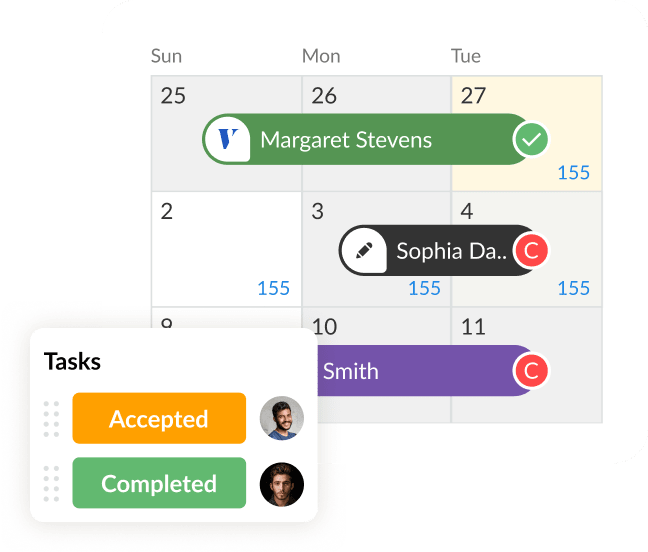Screen dimensions: 648x552
Task: Click the 155 link in day 2
Action: pyautogui.click(x=273, y=288)
